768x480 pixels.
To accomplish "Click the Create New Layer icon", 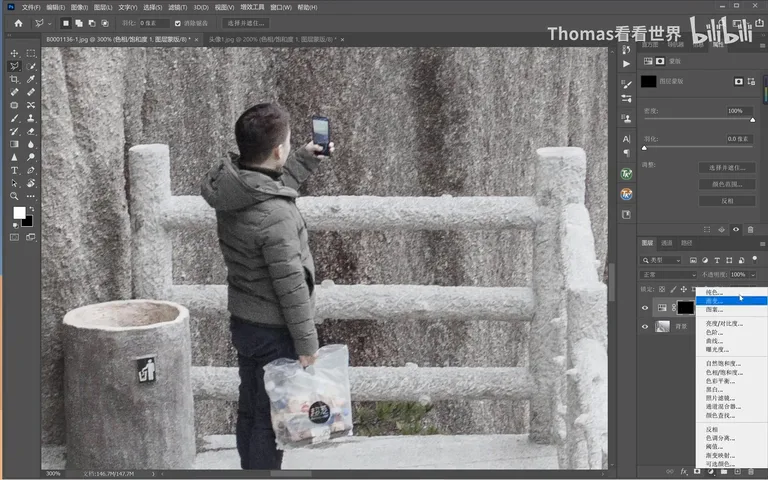I will (x=737, y=472).
